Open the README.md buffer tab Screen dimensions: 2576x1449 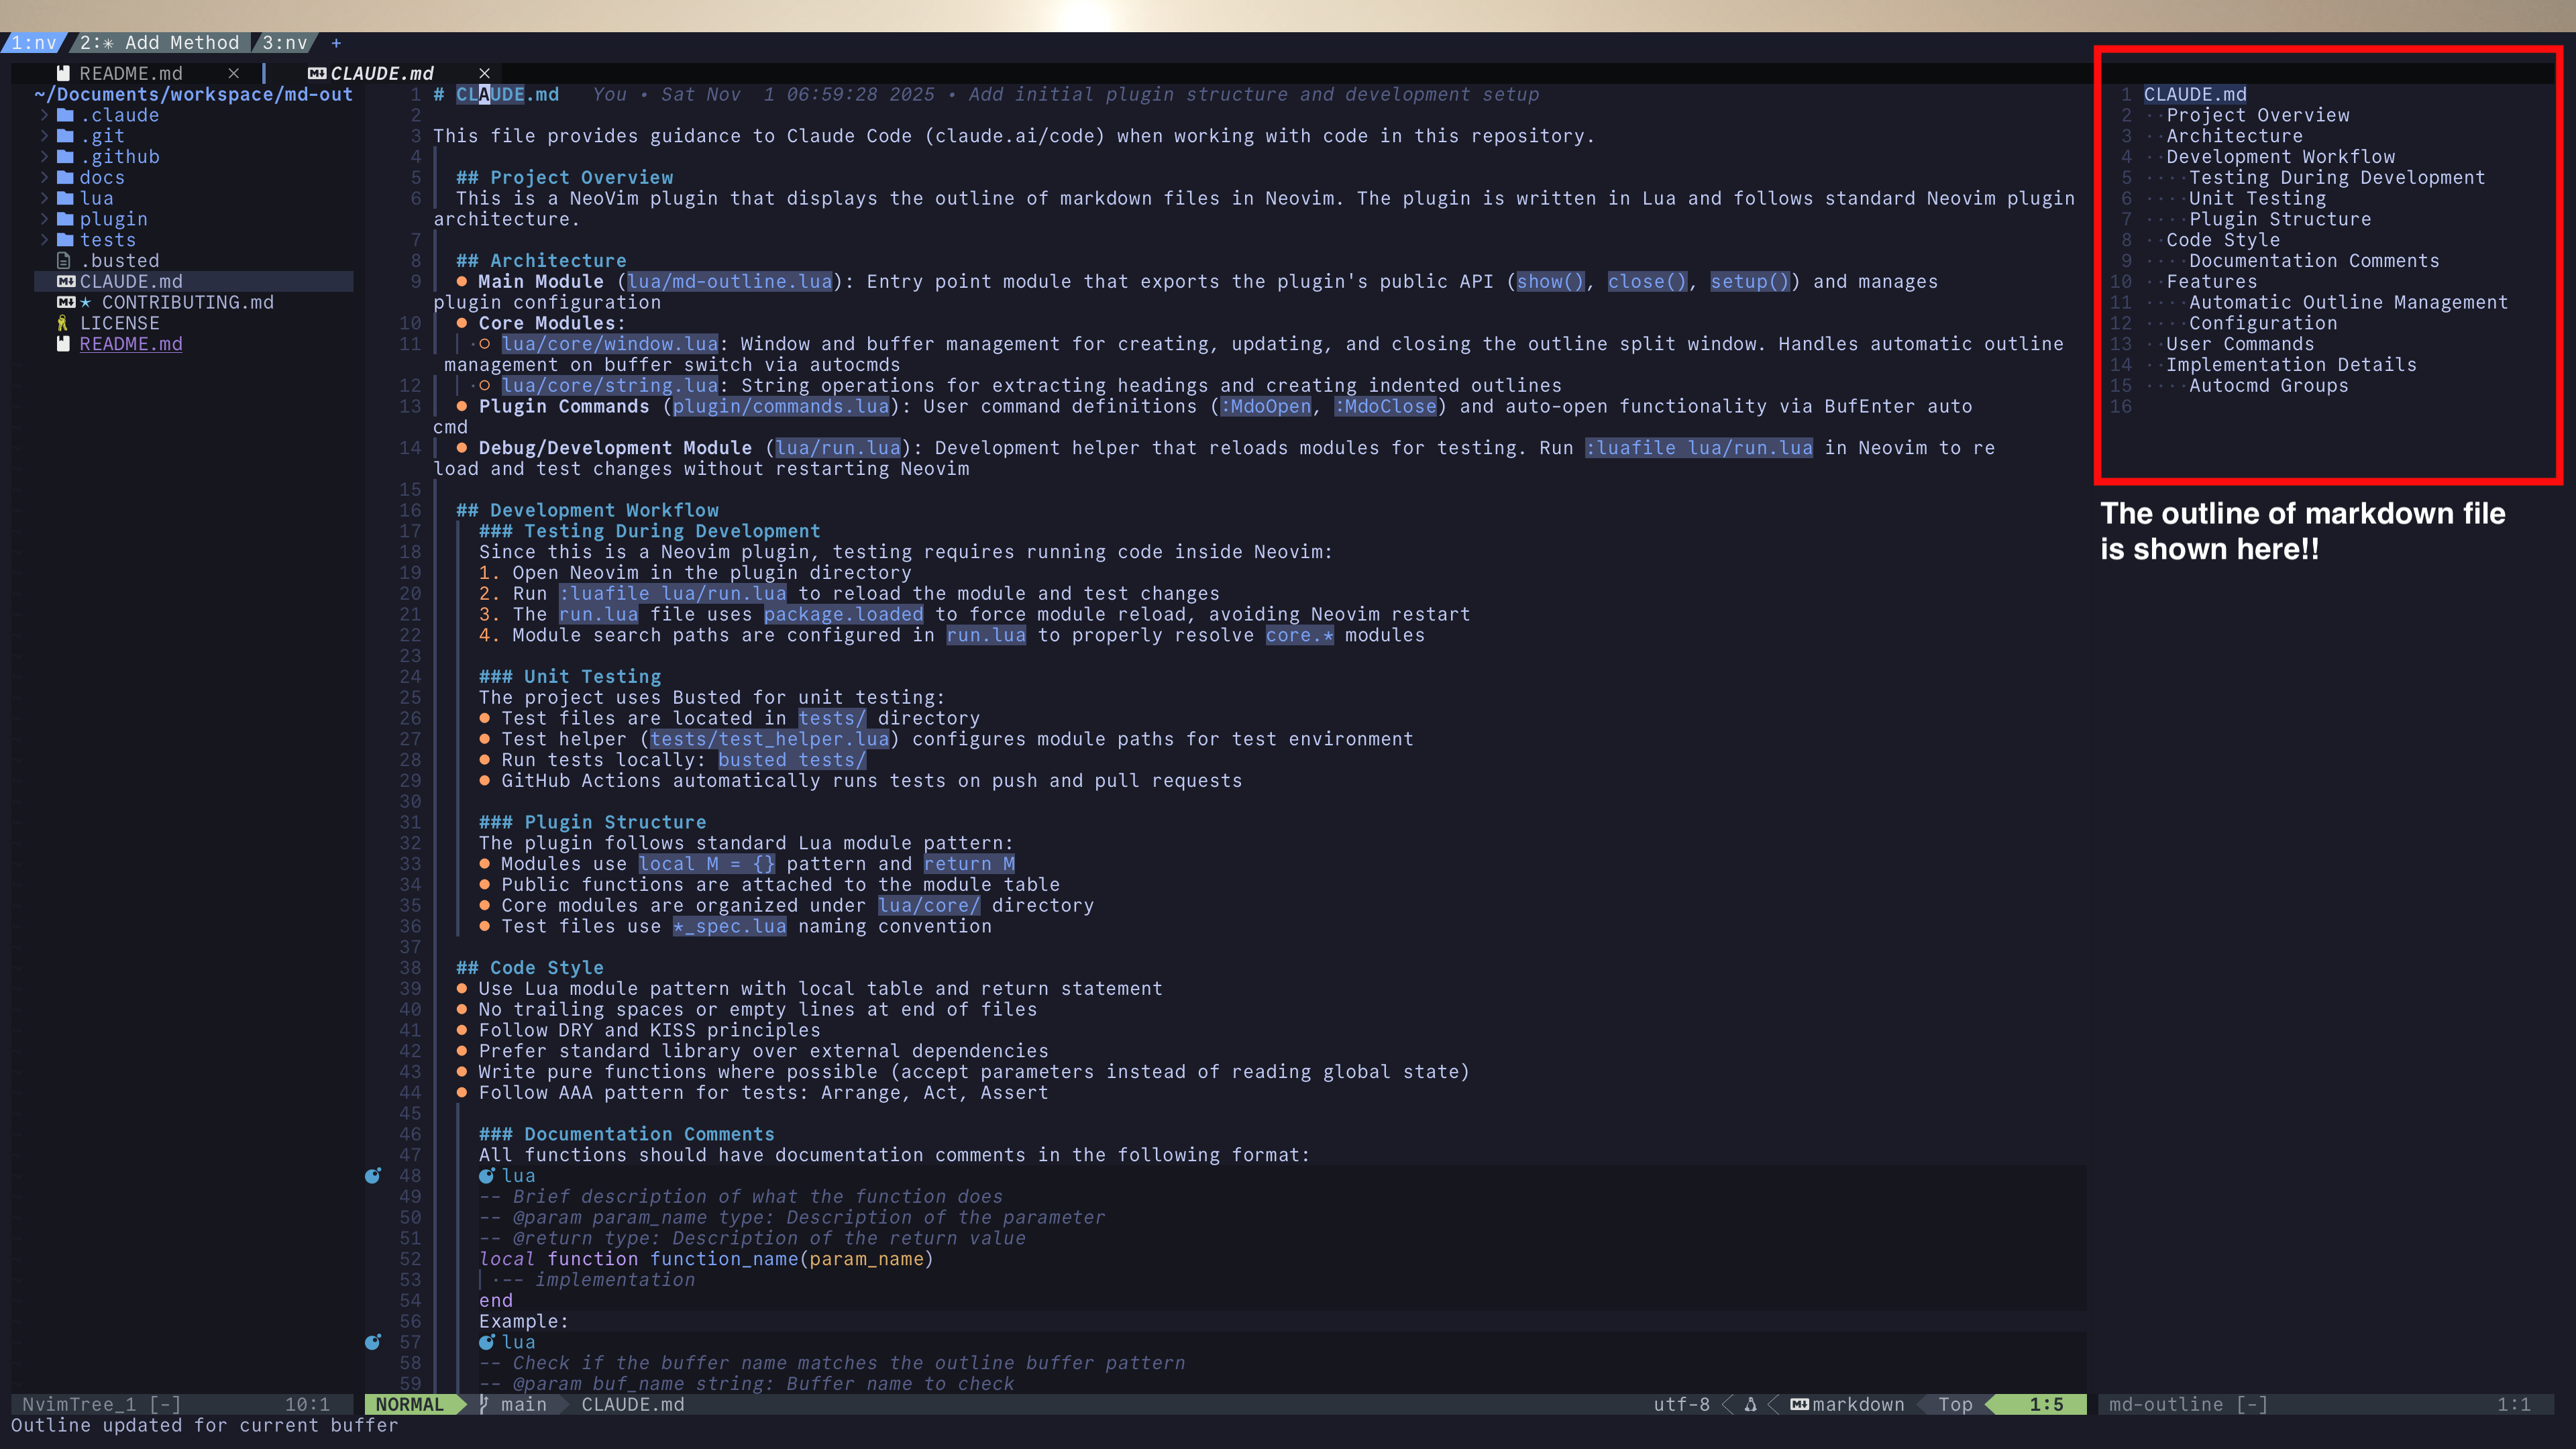coord(130,73)
